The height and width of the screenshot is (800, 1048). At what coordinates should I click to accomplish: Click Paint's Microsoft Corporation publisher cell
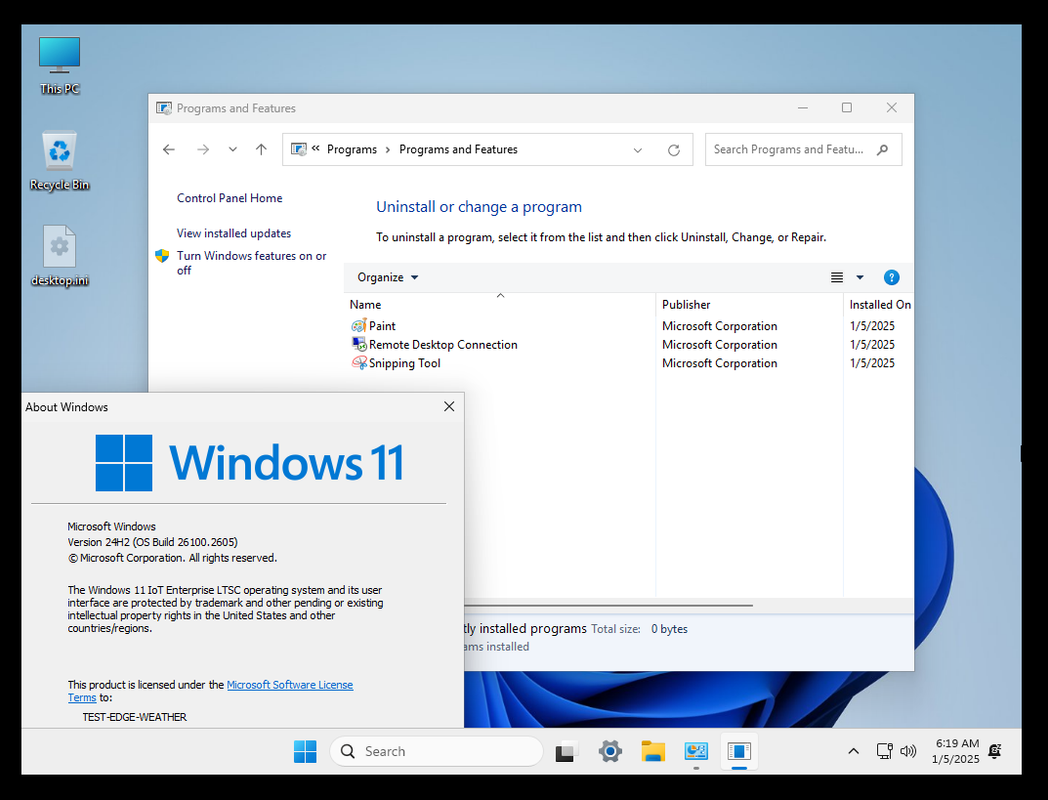click(719, 326)
